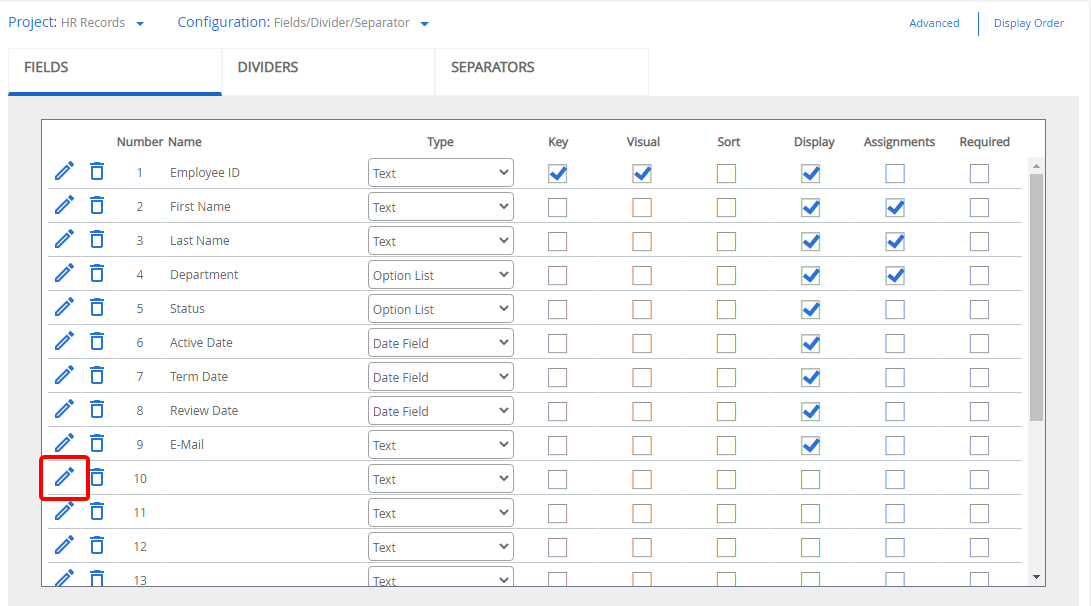The height and width of the screenshot is (606, 1091).
Task: Open the Configuration selector dropdown
Action: [x=425, y=24]
